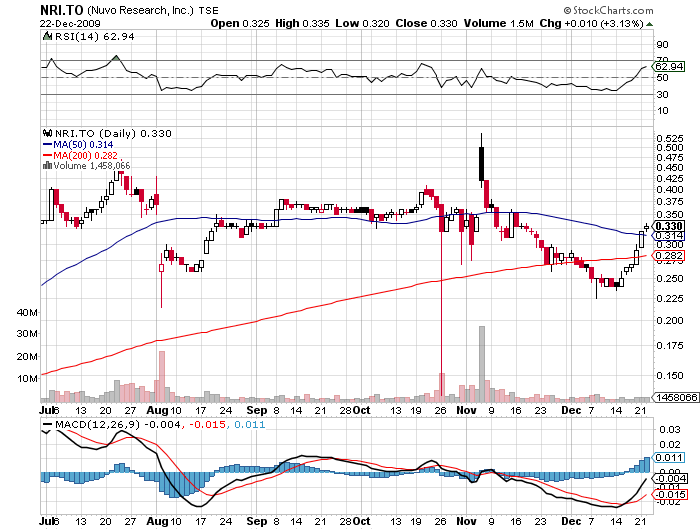
Task: Click the 0.314 blue MA tag on right axis
Action: [668, 236]
